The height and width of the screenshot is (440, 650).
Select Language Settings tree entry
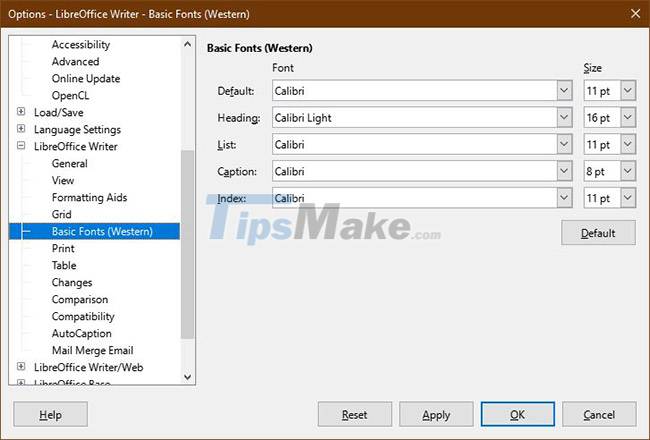click(x=78, y=129)
